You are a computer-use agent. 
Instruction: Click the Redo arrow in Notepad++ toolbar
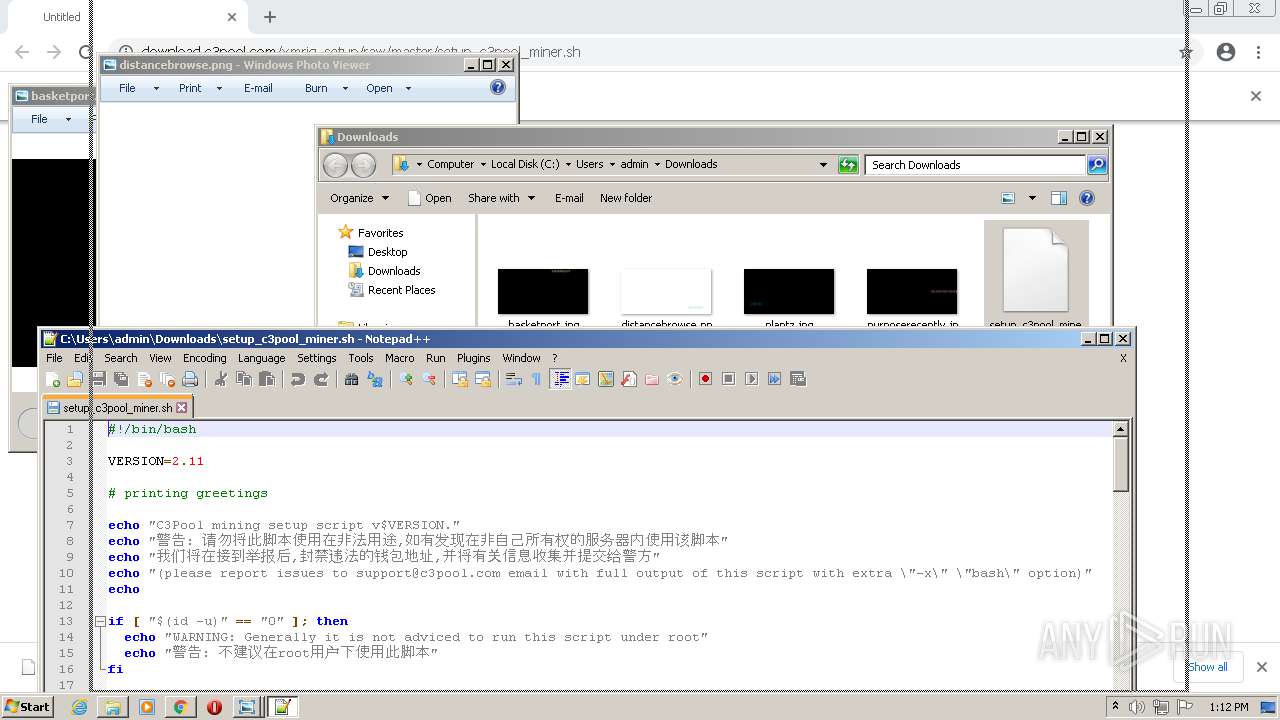[x=321, y=379]
